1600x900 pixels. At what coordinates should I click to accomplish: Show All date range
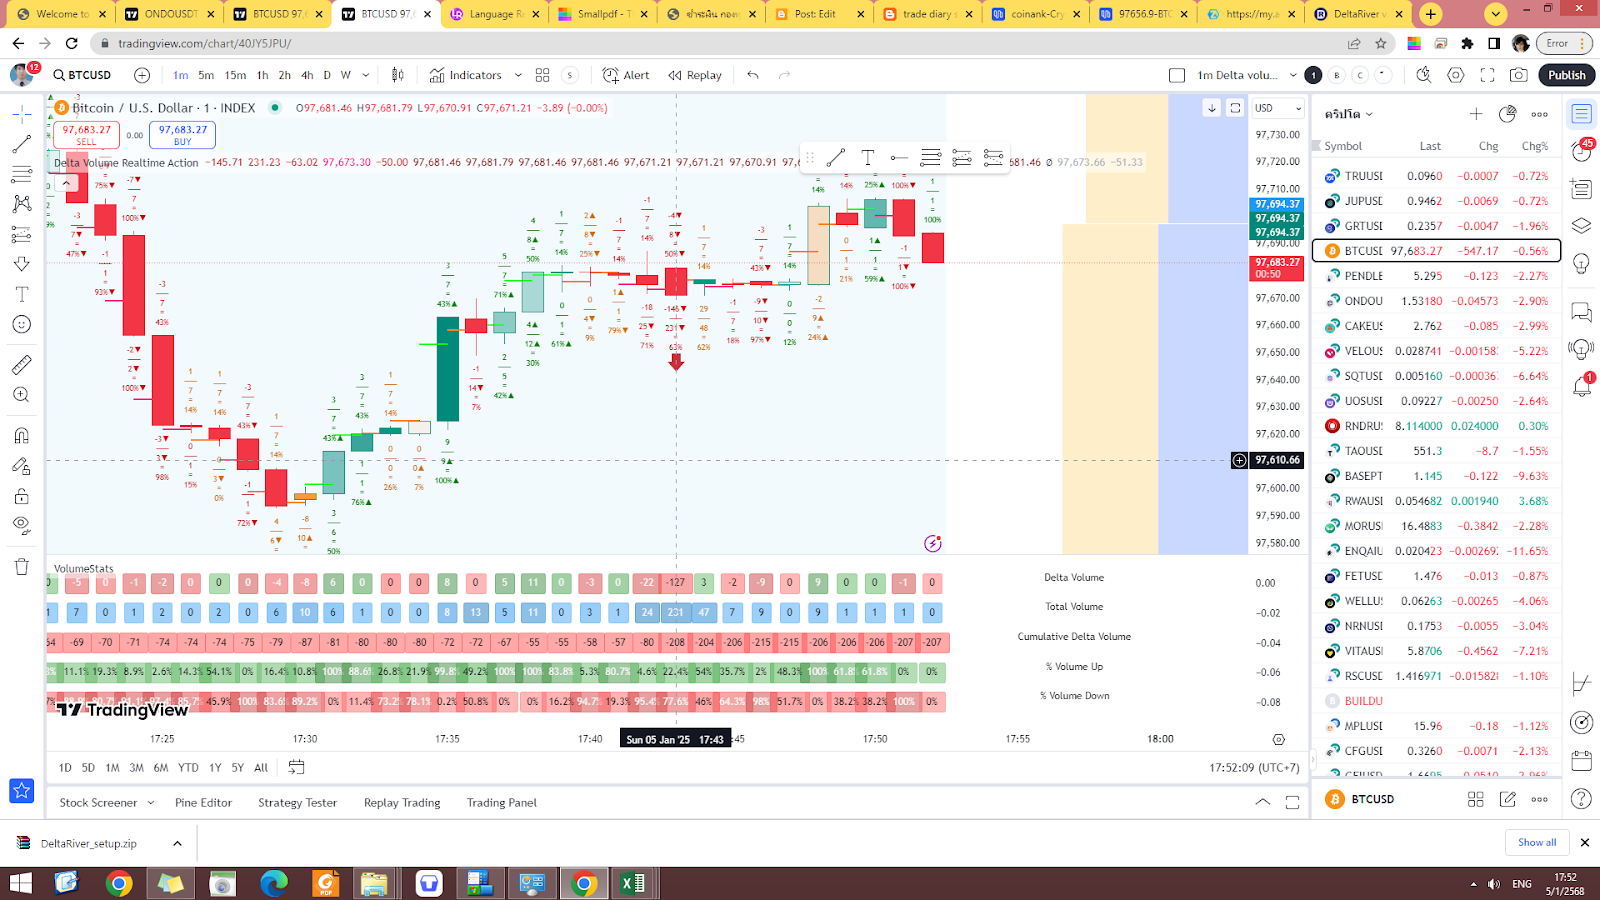coord(261,768)
